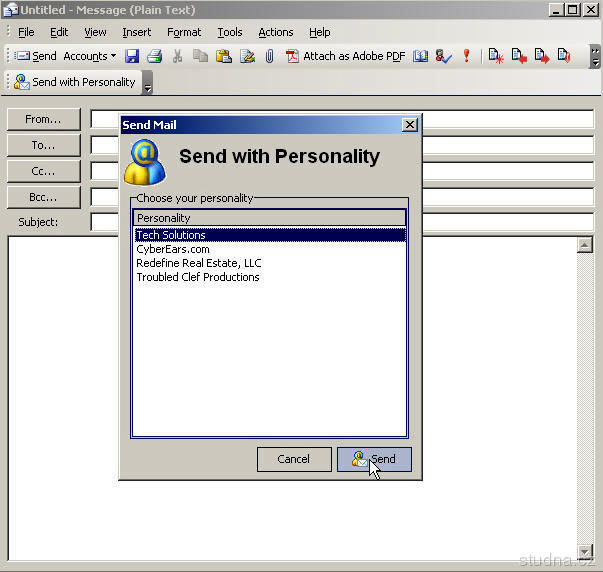Image resolution: width=603 pixels, height=572 pixels.
Task: Open the Address Book icon
Action: coord(420,56)
